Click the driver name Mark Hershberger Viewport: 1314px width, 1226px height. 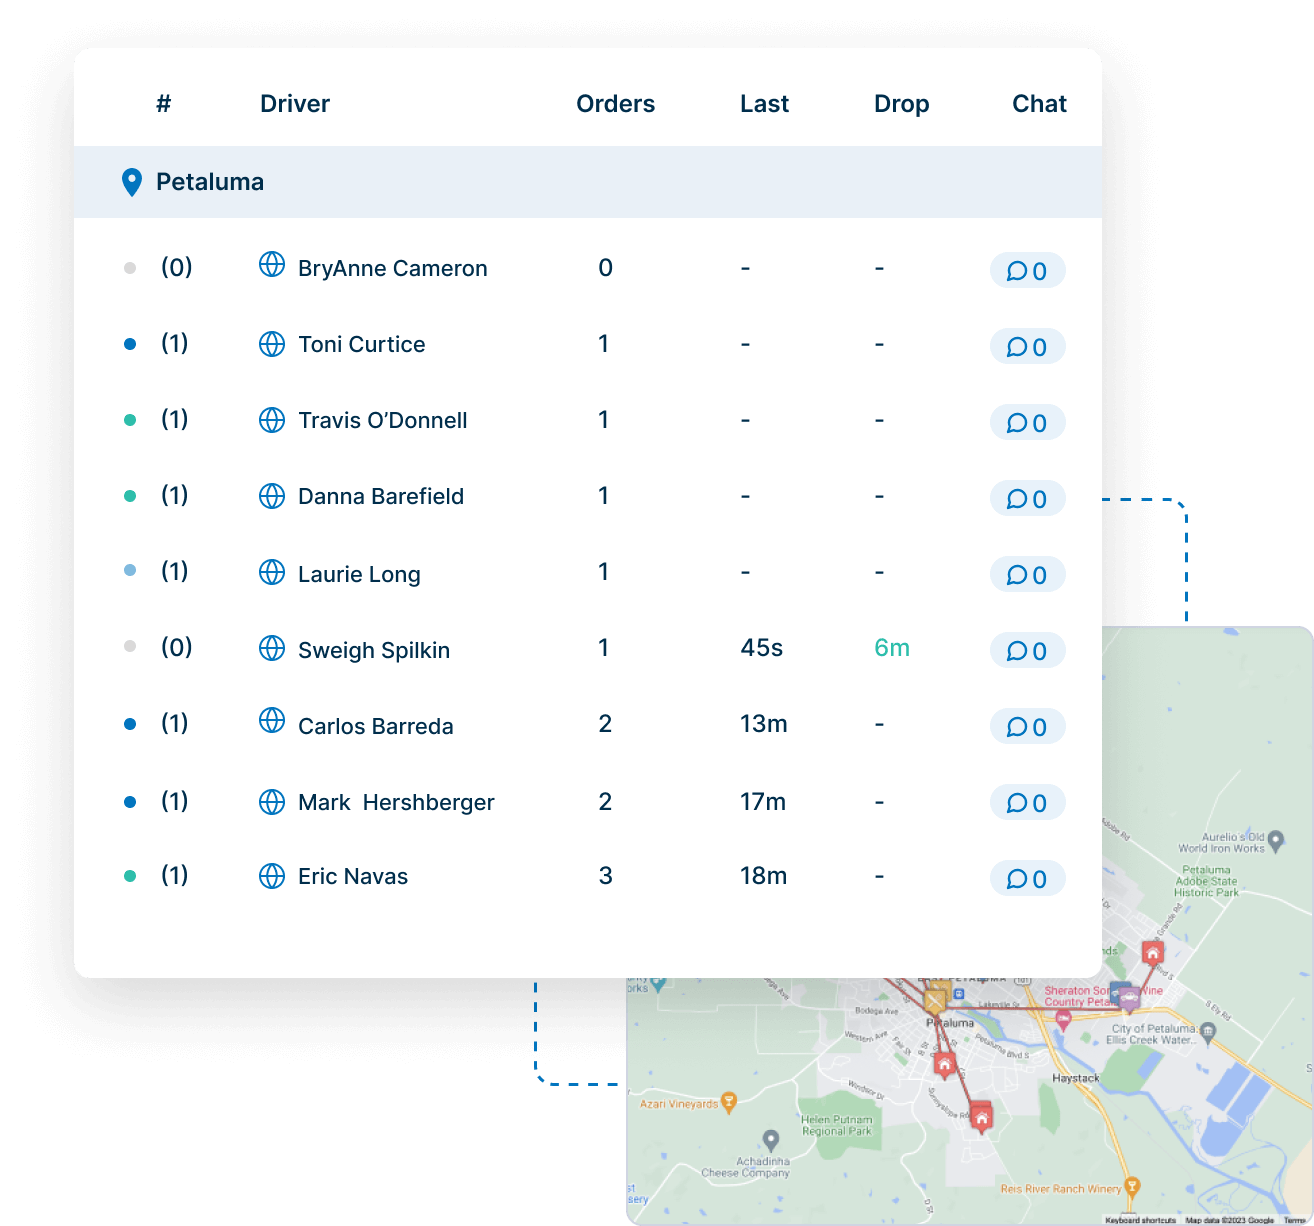pos(396,803)
